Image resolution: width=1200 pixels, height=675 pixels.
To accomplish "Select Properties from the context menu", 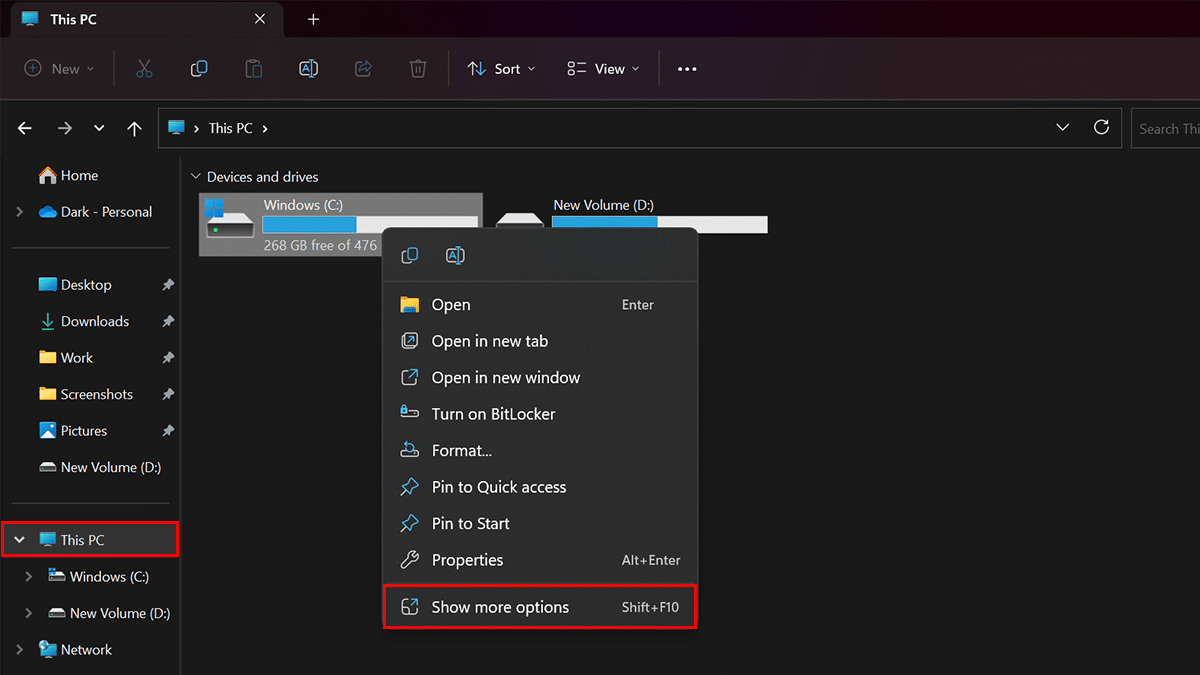I will 467,560.
